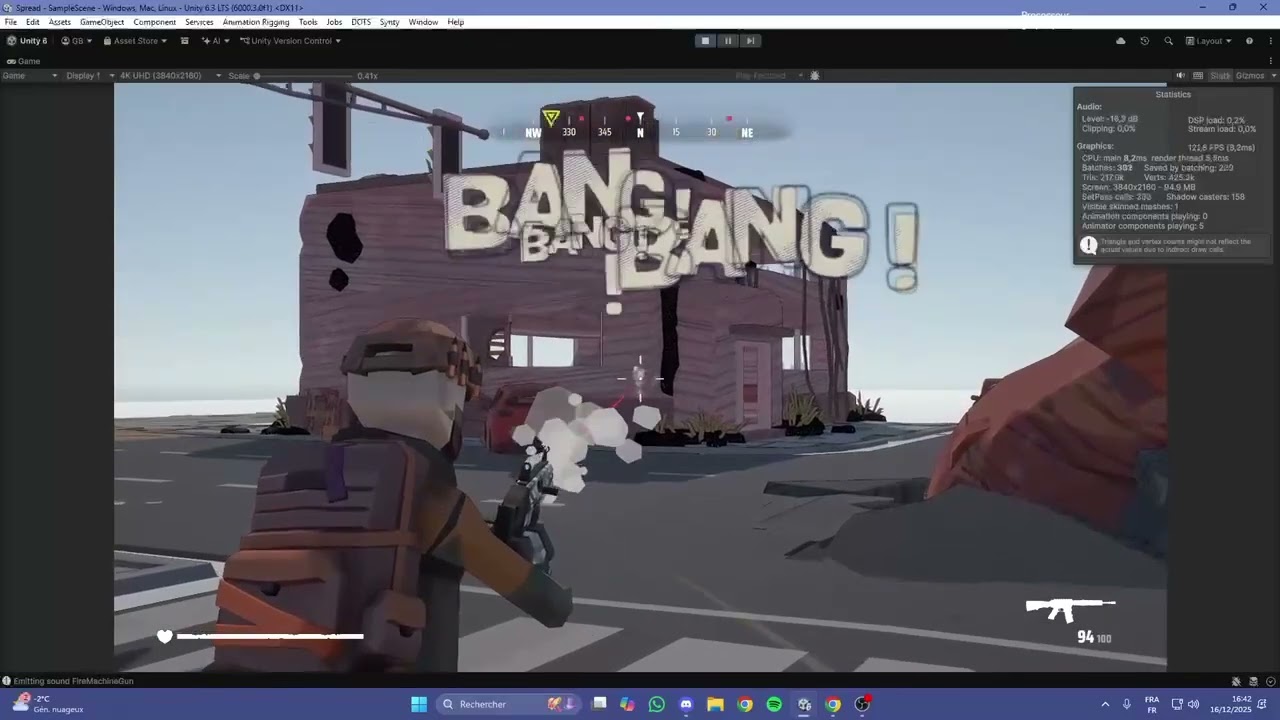Viewport: 1280px width, 720px height.
Task: Click the 'Emitting sound FireMachineGun' status message
Action: pyautogui.click(x=73, y=681)
